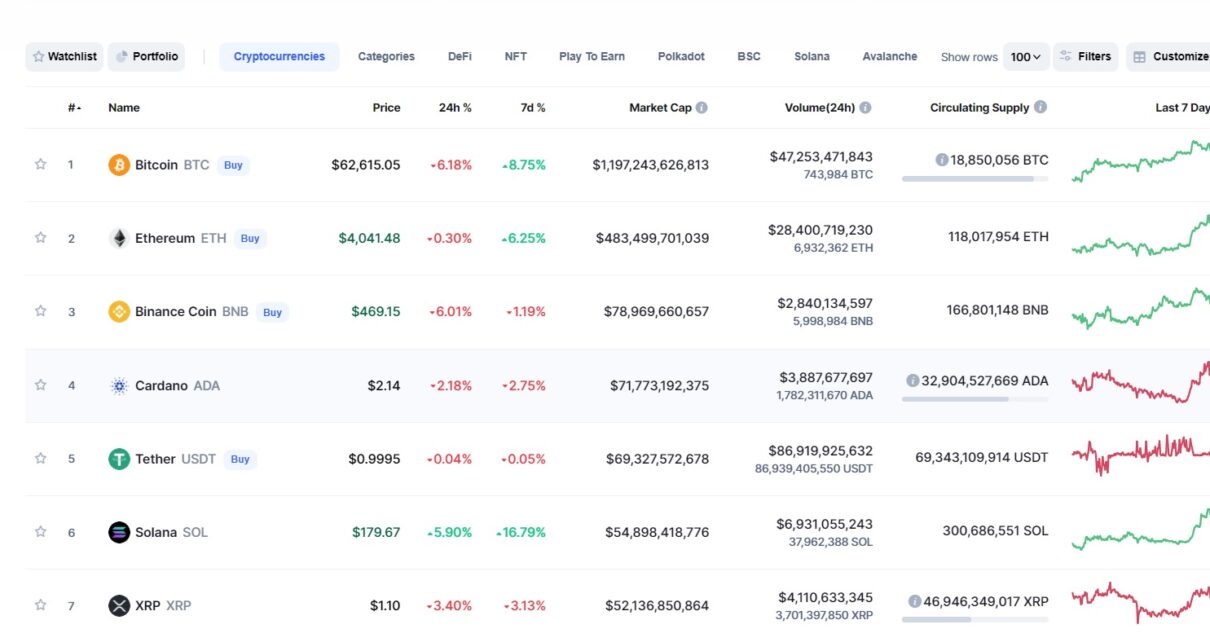The height and width of the screenshot is (642, 1210).
Task: Sort by the Circulating Supply header text
Action: click(980, 108)
